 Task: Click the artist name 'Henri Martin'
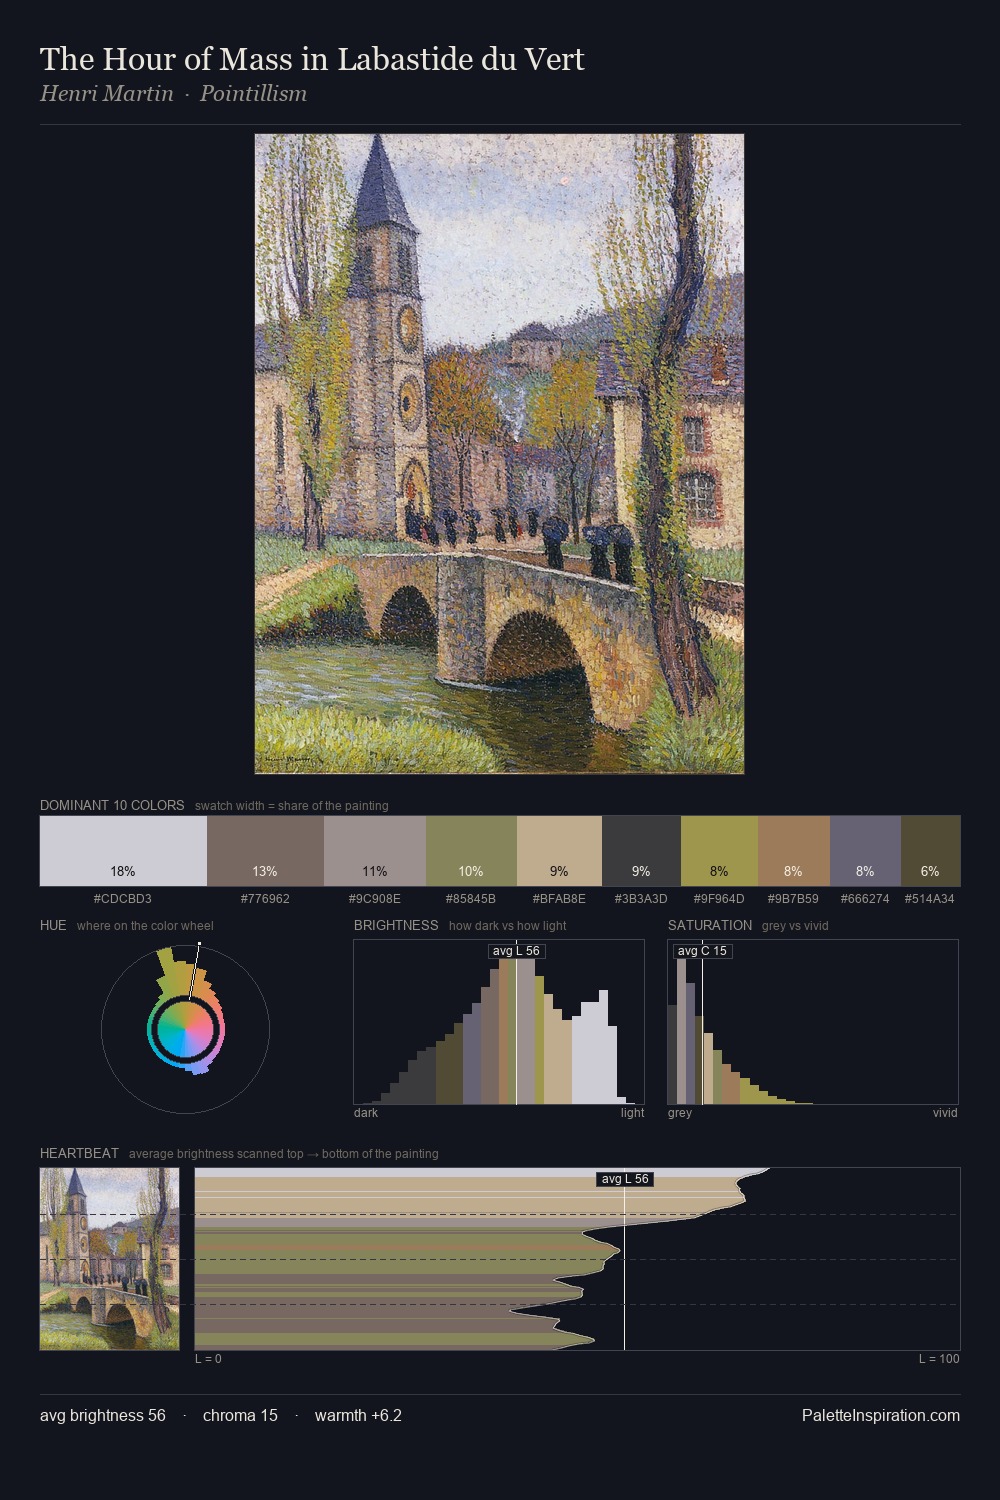[x=106, y=94]
